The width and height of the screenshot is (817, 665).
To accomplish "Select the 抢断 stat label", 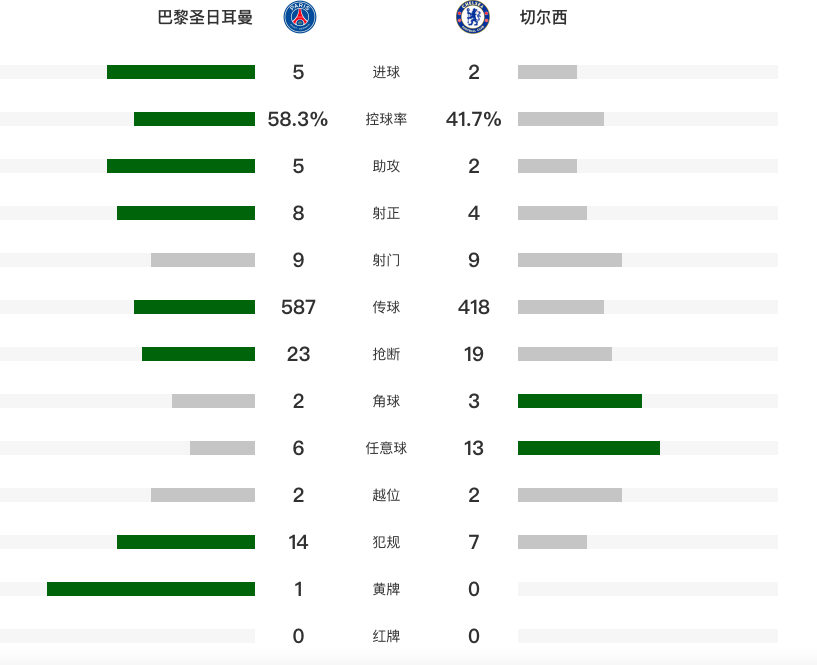I will [x=386, y=354].
